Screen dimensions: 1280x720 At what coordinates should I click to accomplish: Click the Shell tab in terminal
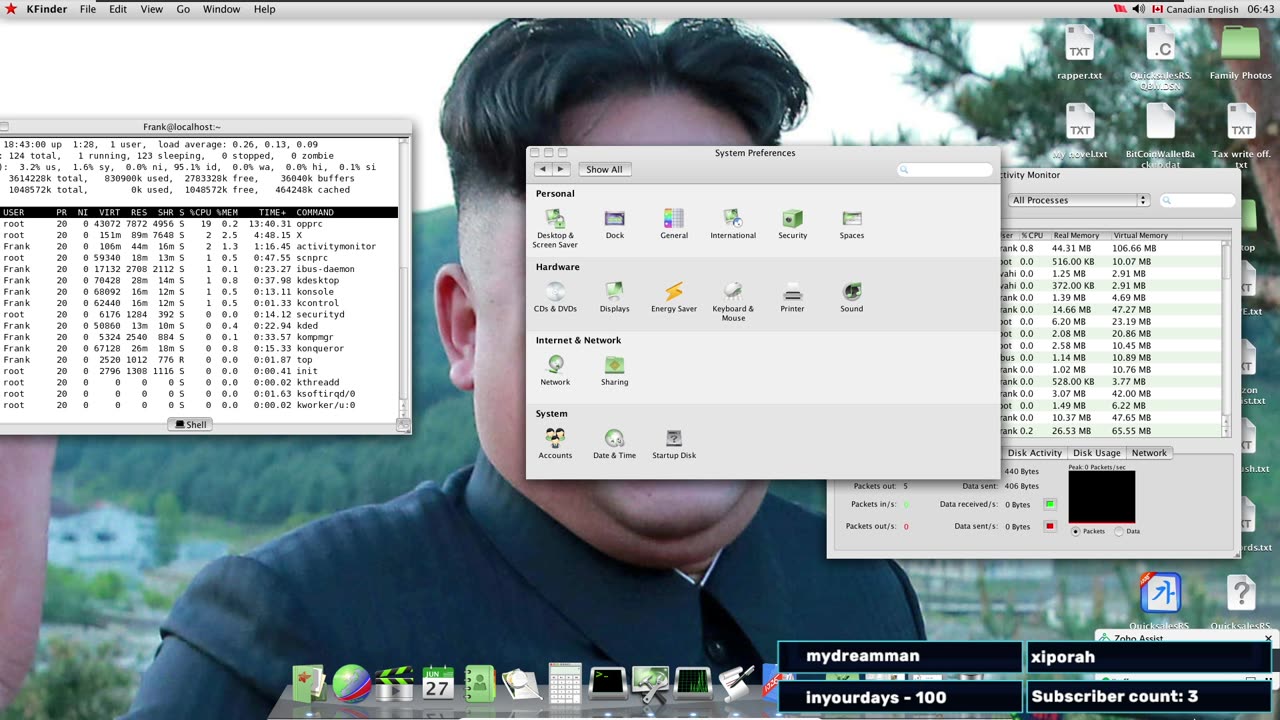[190, 425]
